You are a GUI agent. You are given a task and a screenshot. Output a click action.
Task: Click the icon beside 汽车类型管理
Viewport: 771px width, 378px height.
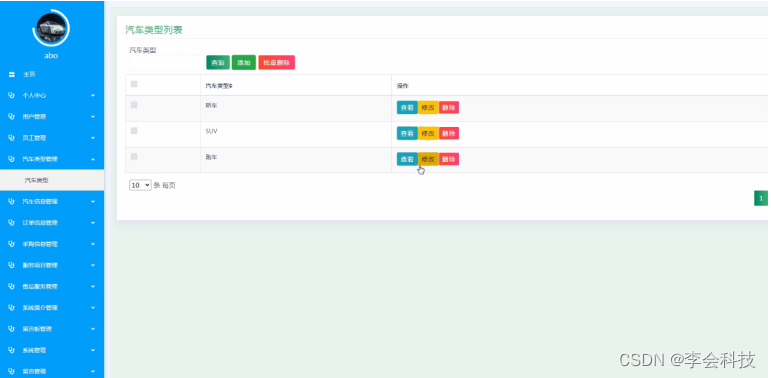coord(12,159)
